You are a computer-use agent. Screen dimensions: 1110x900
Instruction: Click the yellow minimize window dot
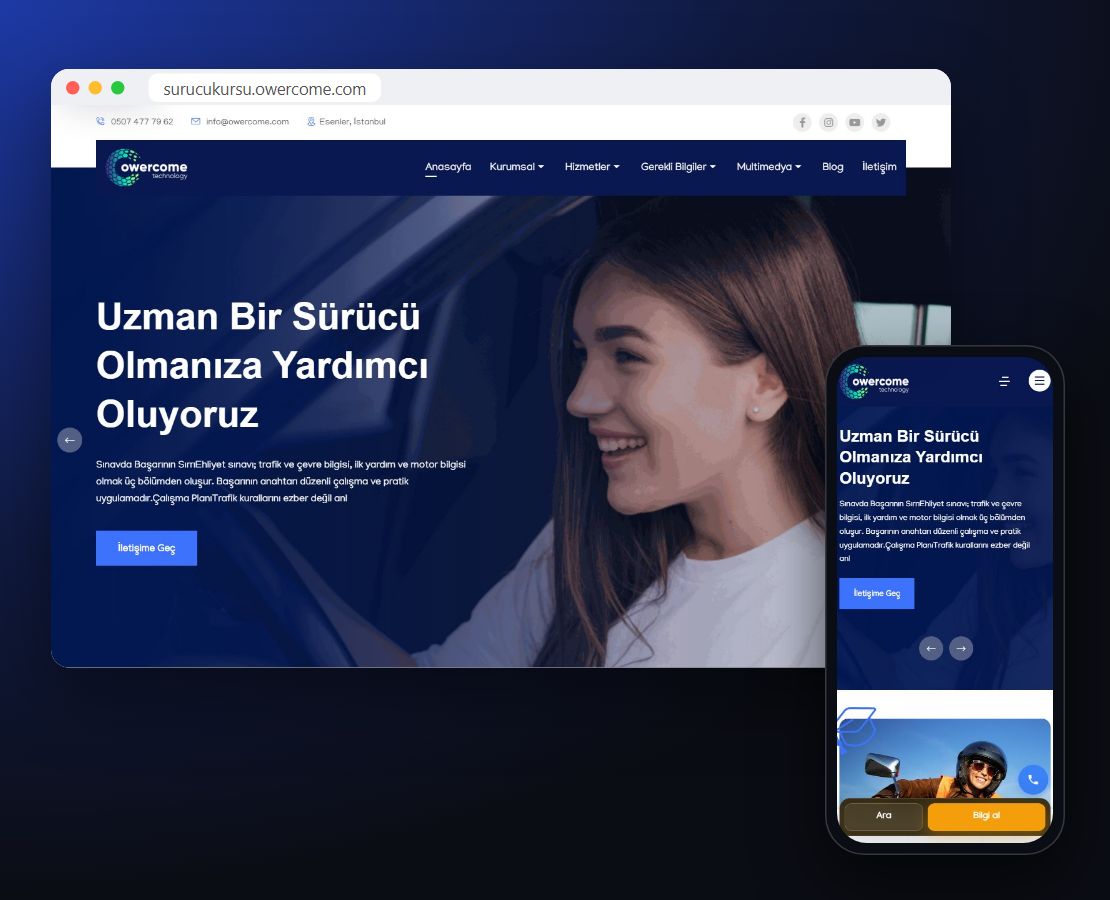[x=96, y=88]
